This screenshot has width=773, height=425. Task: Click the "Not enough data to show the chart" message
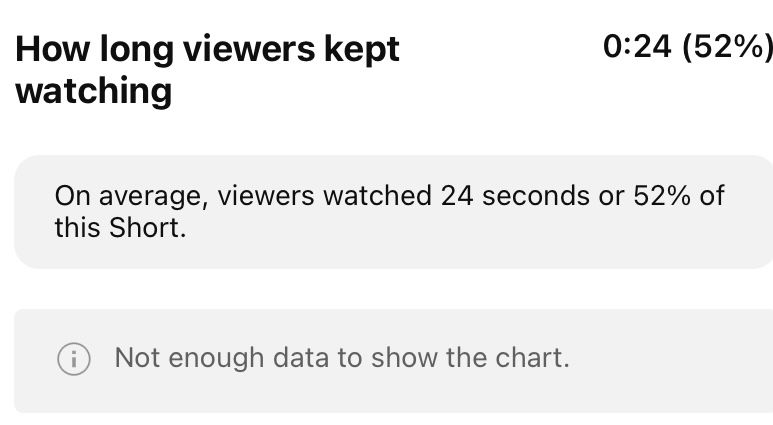tap(342, 358)
